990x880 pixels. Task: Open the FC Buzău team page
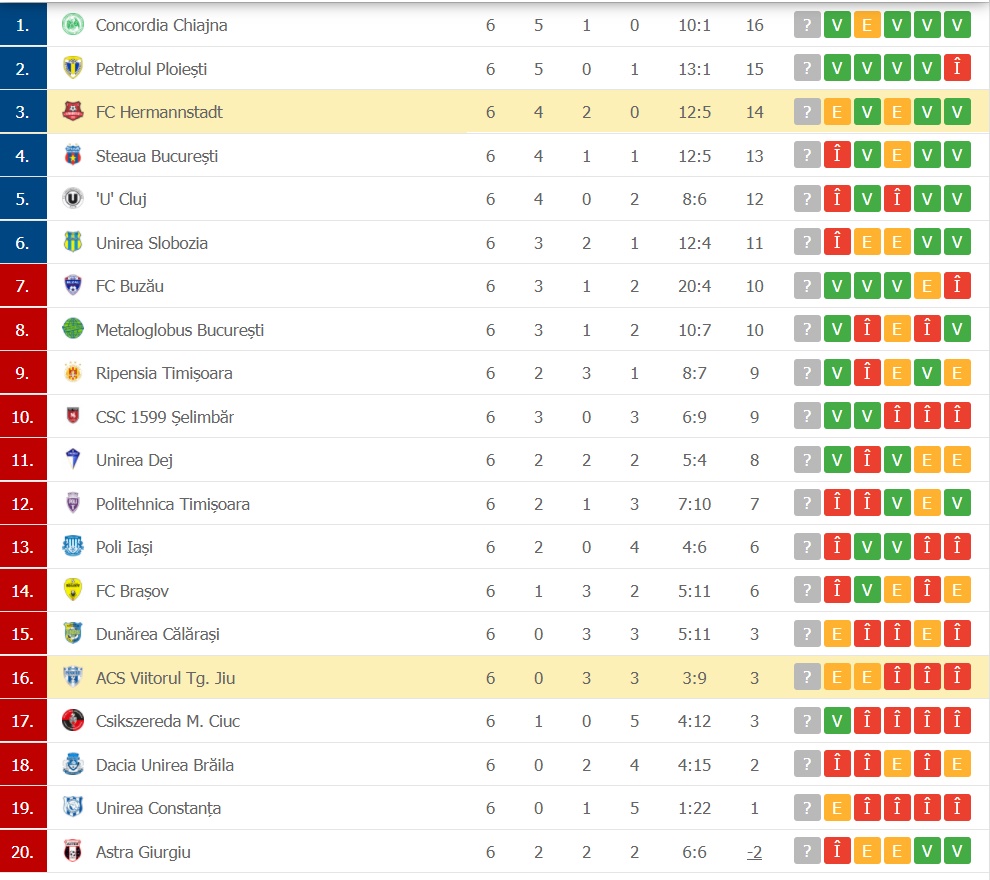[x=129, y=286]
